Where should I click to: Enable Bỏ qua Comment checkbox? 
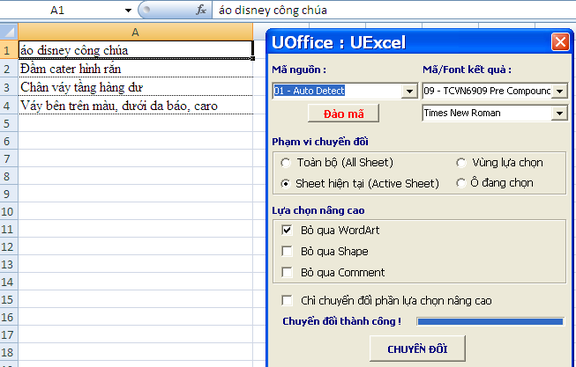click(287, 273)
